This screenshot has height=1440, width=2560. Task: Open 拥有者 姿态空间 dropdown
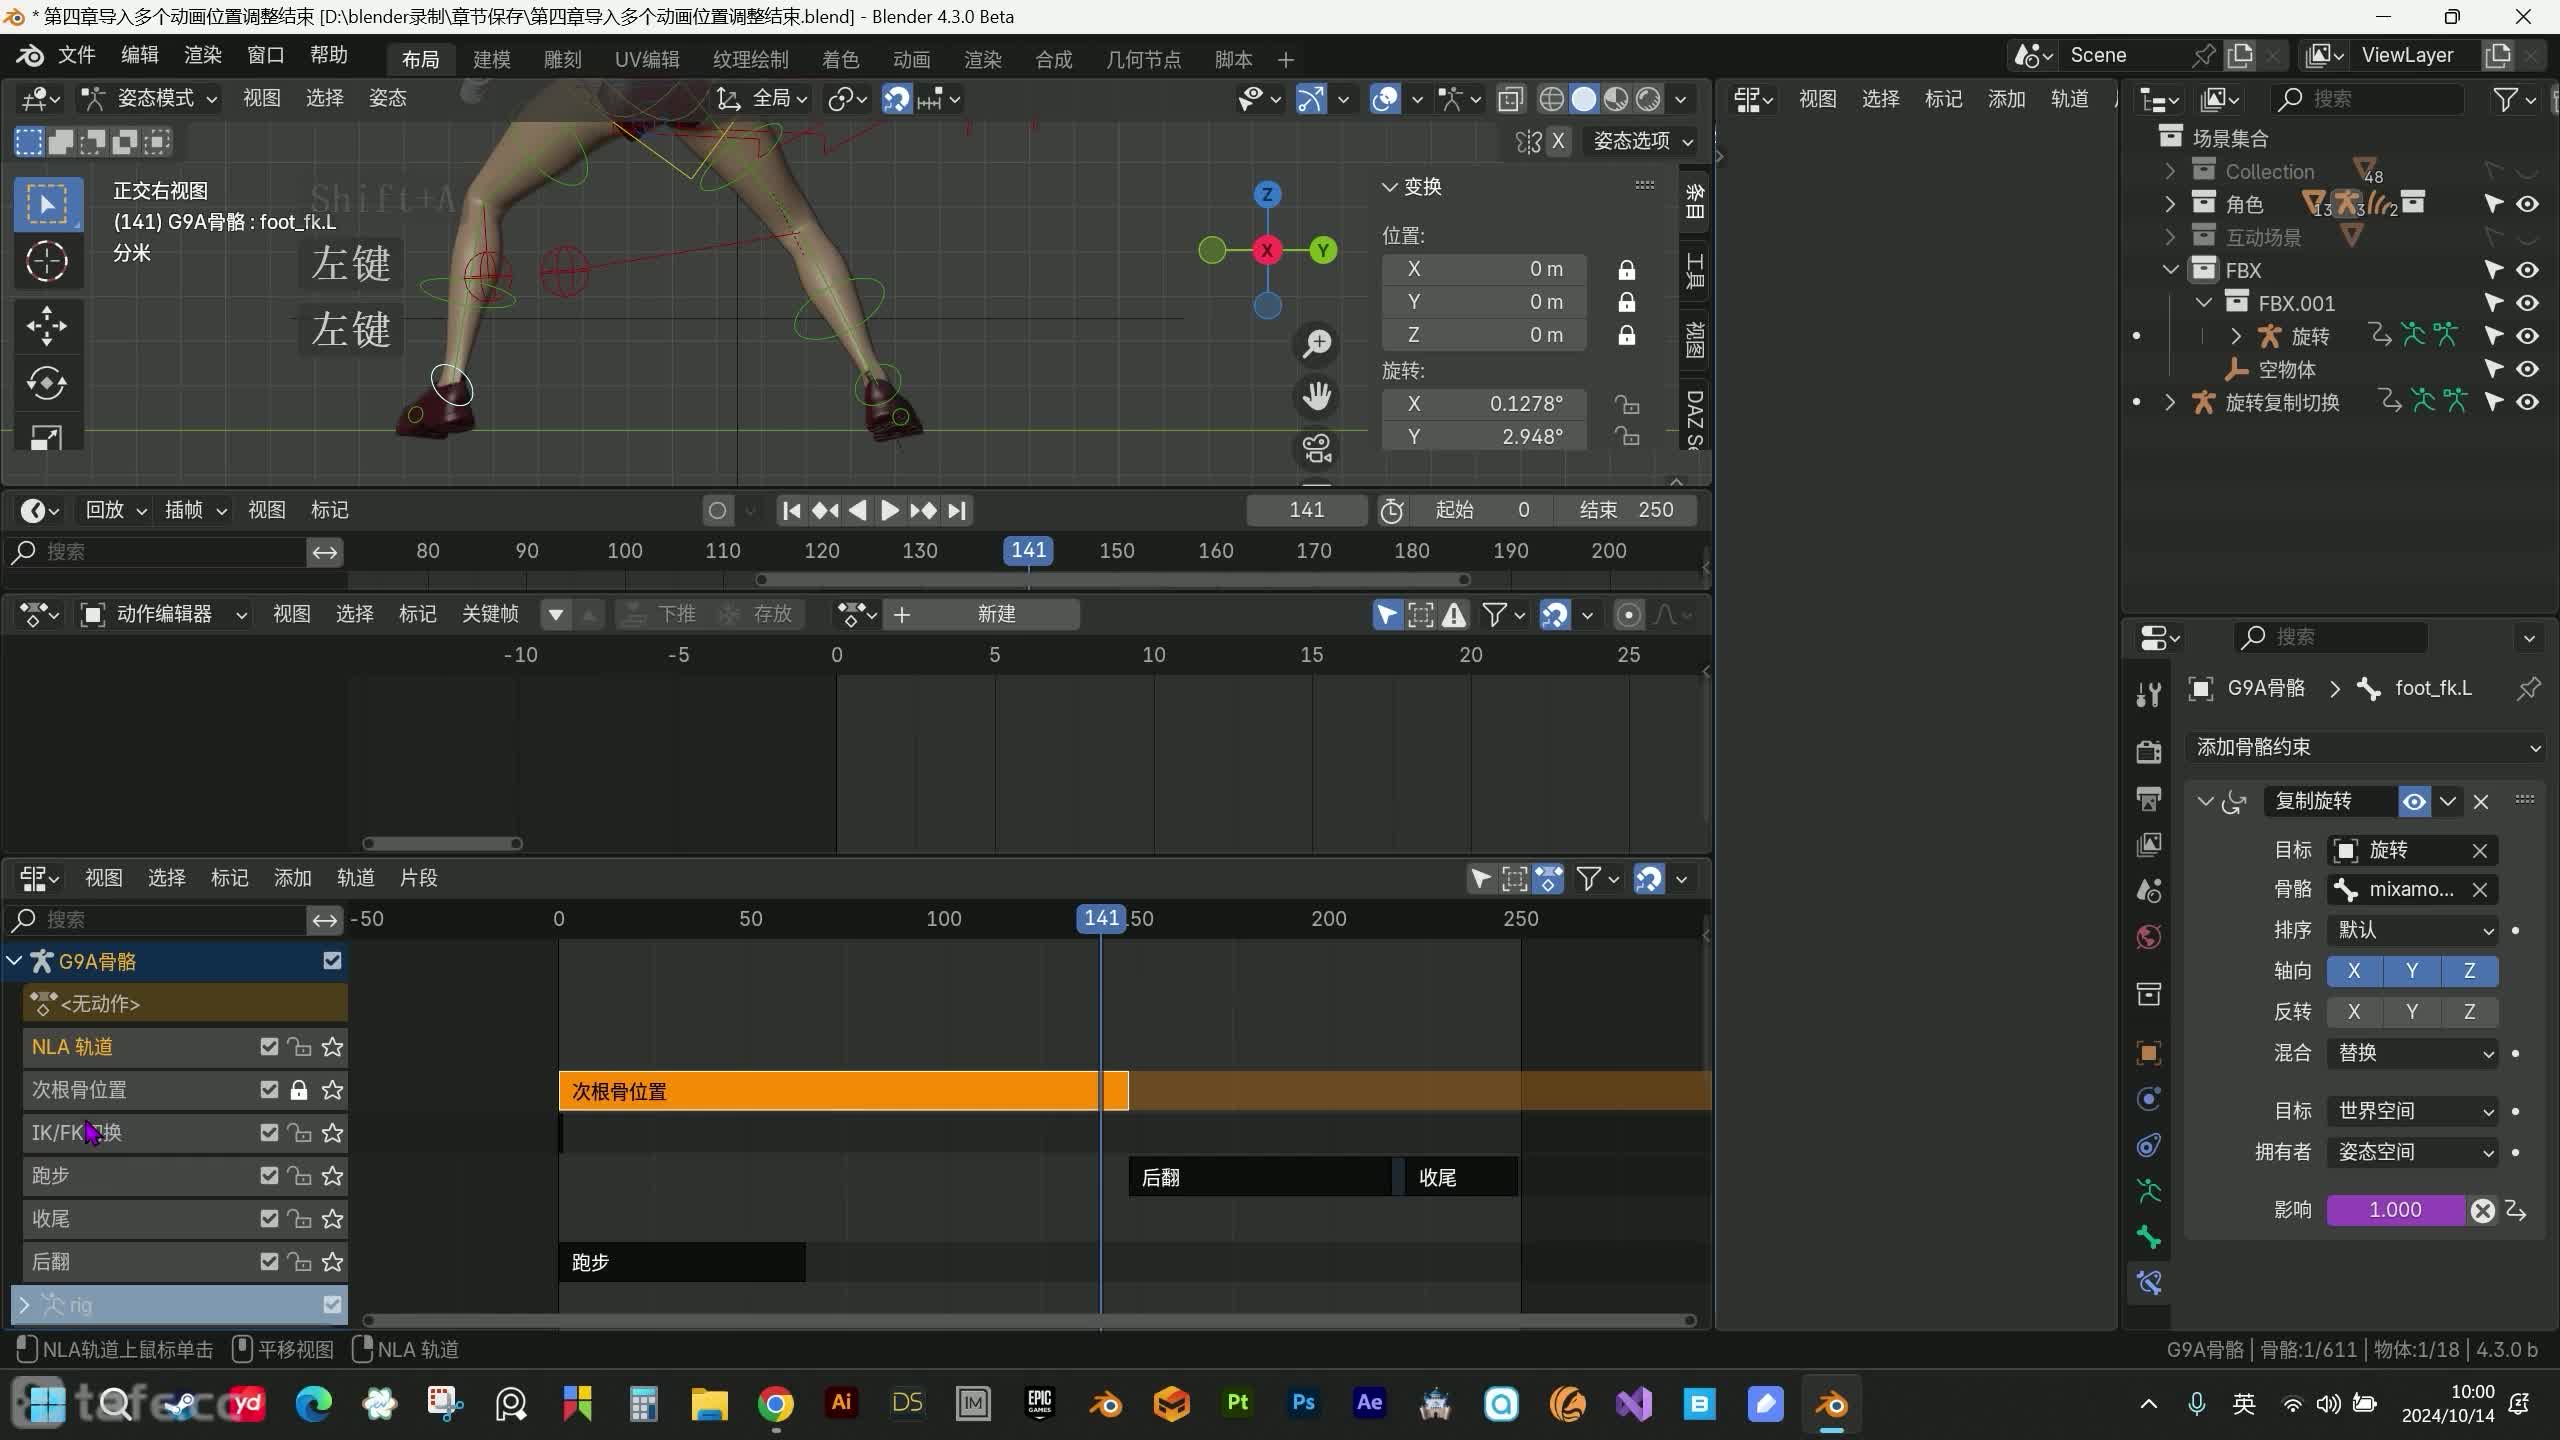(x=2412, y=1152)
